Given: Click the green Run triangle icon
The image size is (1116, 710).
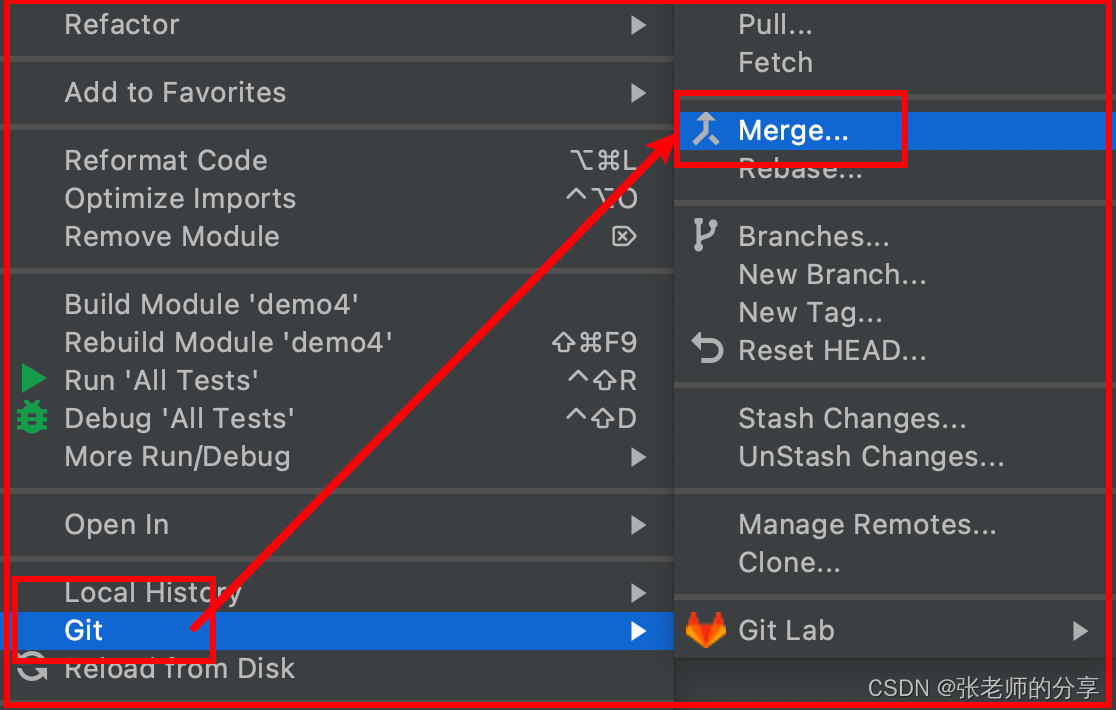Looking at the screenshot, I should [34, 380].
